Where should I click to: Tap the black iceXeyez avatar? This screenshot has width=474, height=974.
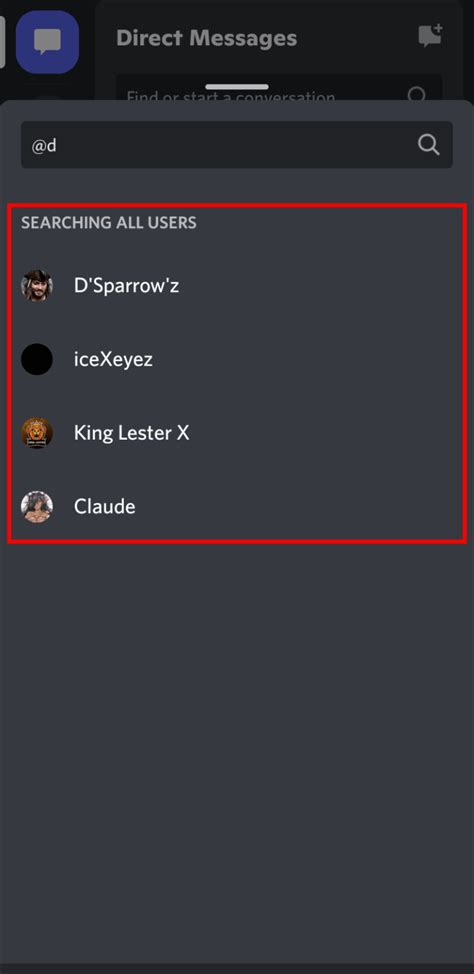37,360
